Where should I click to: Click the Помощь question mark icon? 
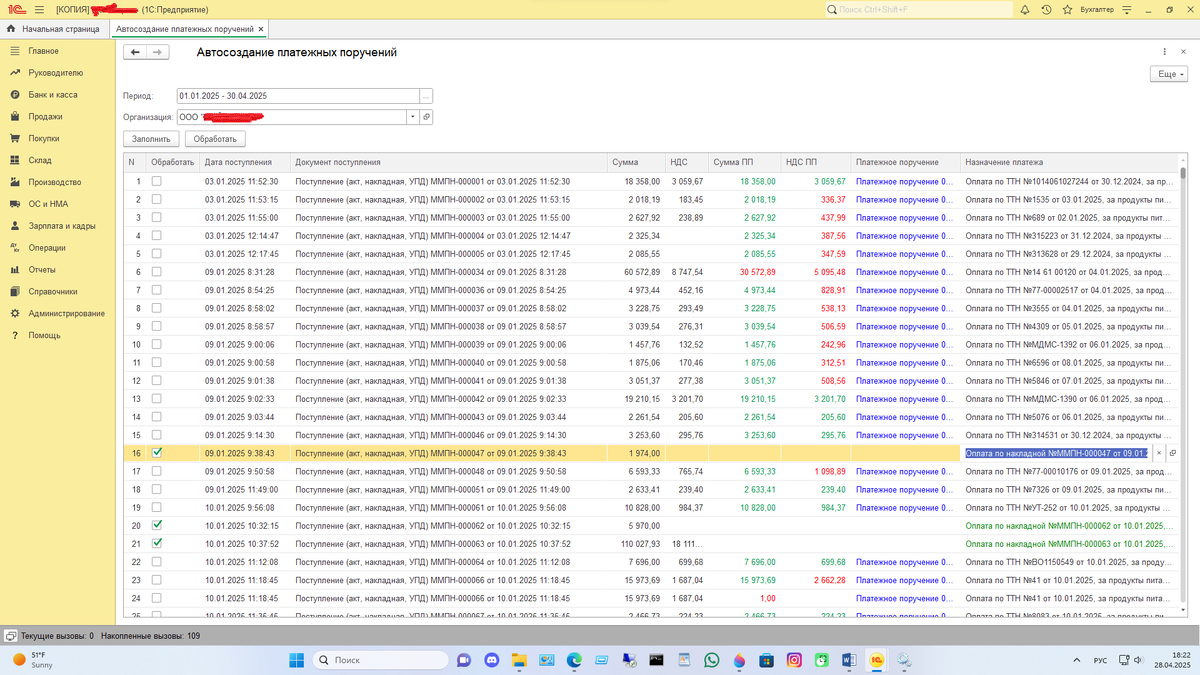coord(15,336)
